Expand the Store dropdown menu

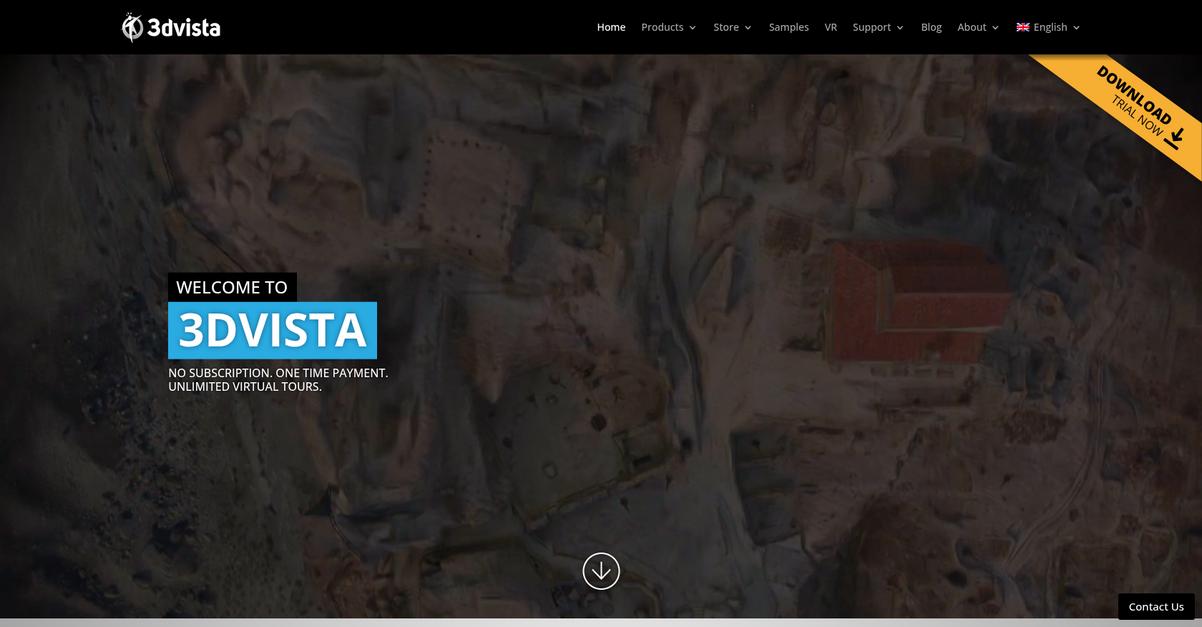click(x=732, y=27)
